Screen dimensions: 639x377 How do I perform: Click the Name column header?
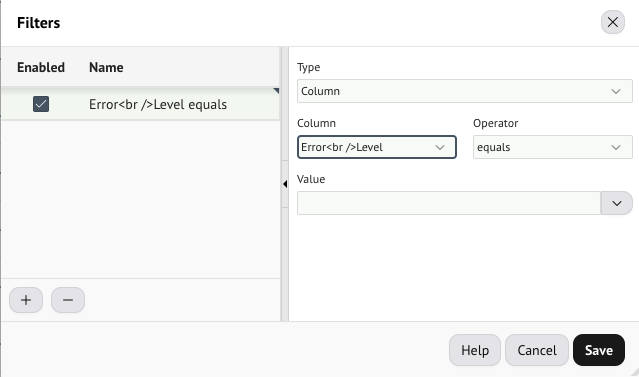[x=106, y=67]
